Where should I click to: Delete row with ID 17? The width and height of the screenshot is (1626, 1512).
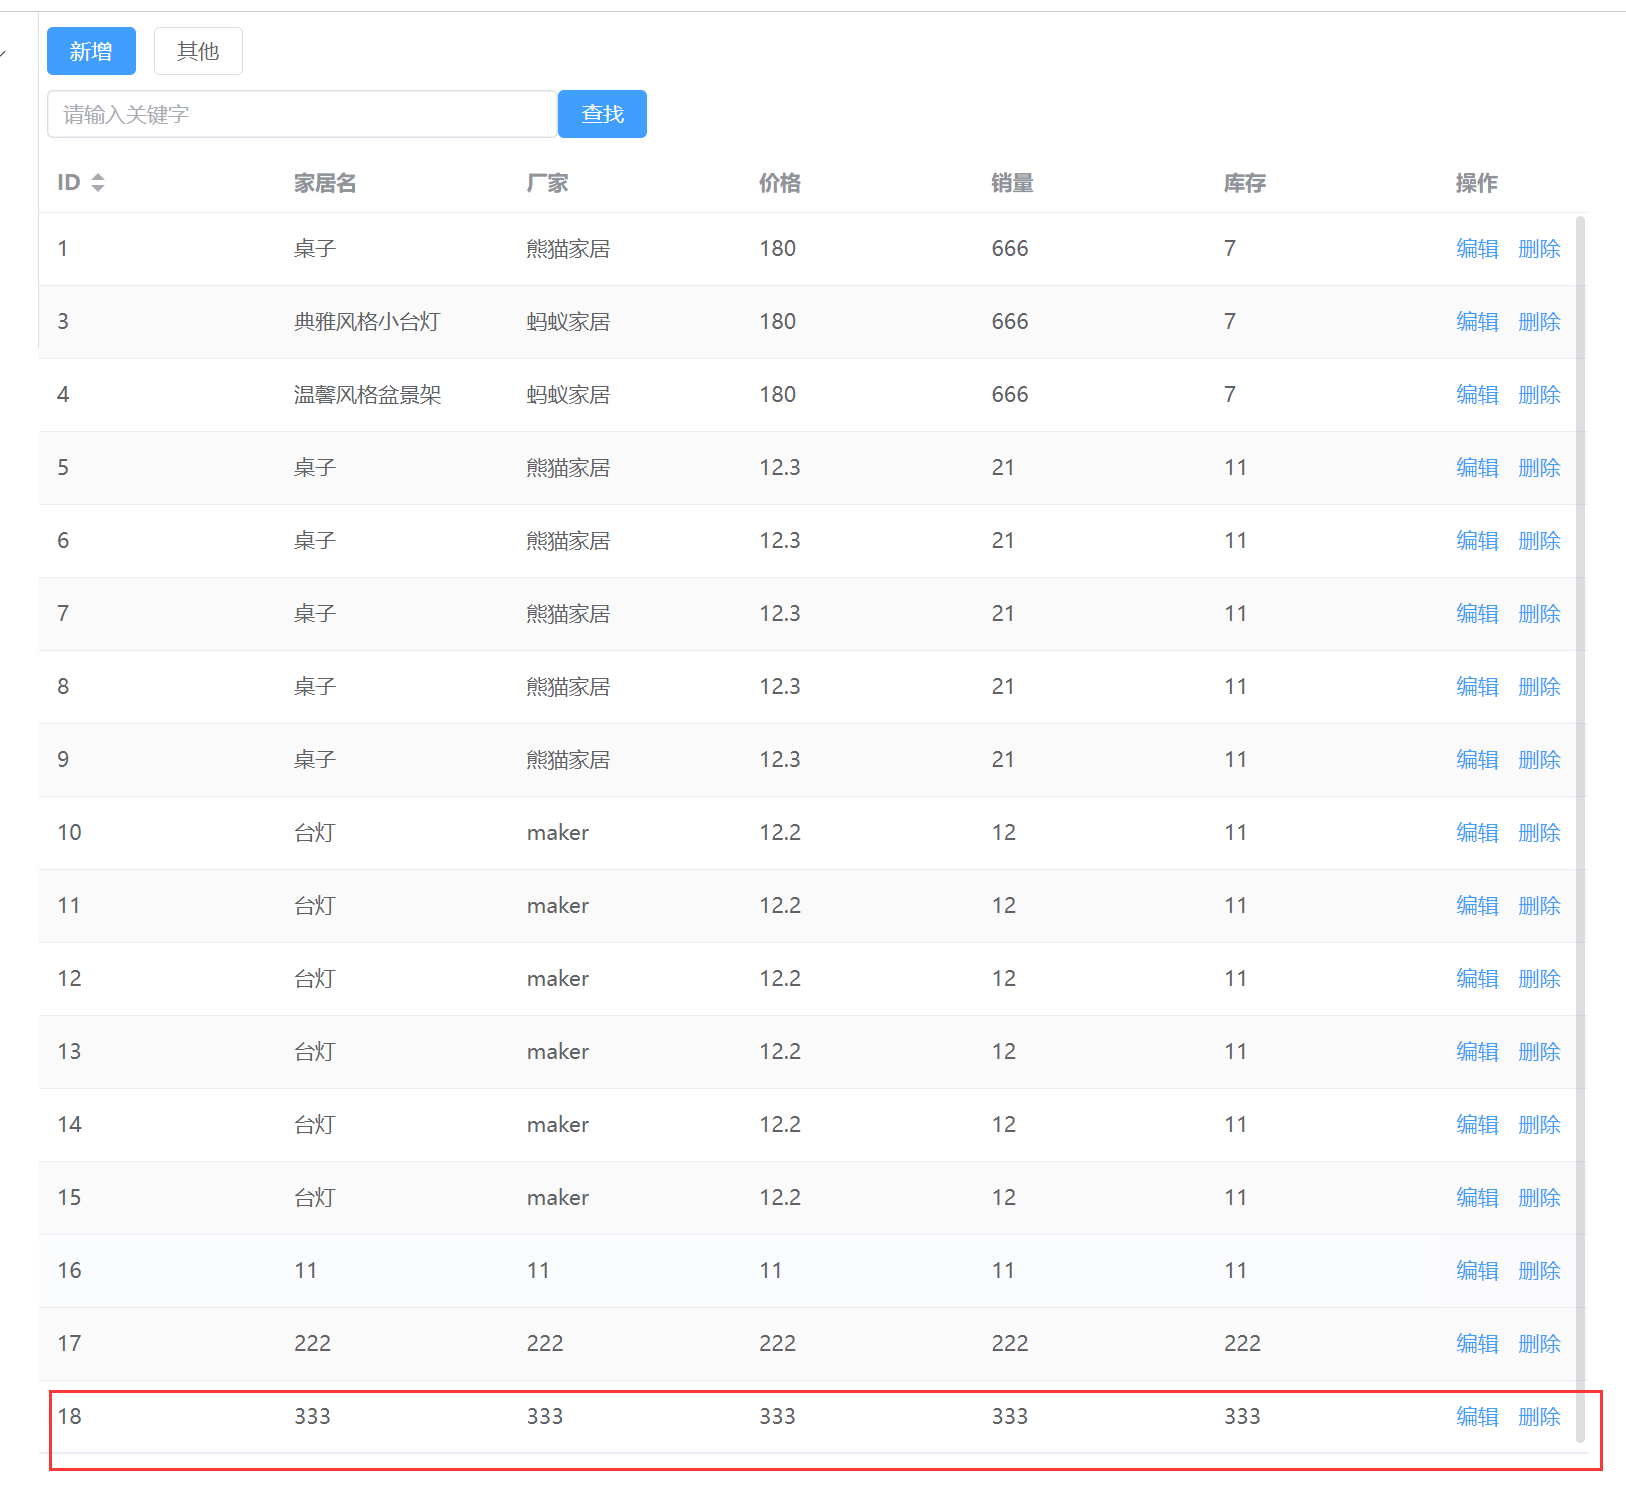(1539, 1344)
